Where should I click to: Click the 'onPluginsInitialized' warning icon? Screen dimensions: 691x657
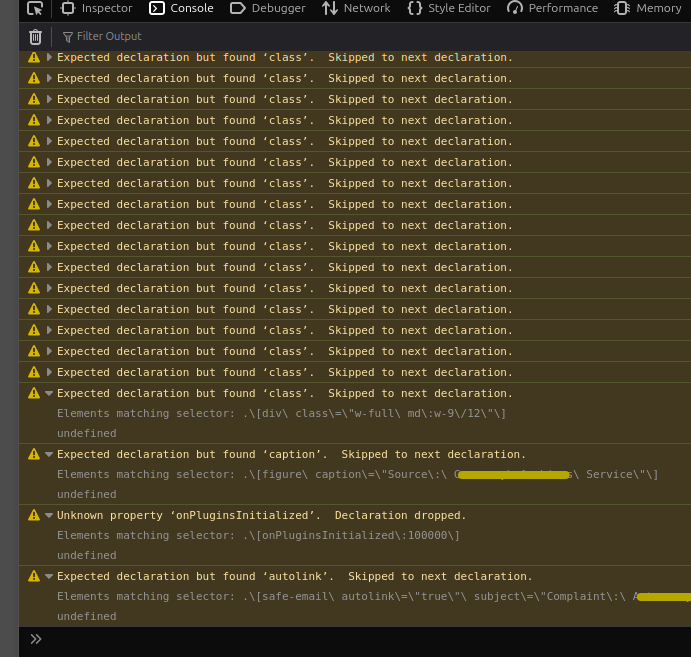pyautogui.click(x=34, y=515)
